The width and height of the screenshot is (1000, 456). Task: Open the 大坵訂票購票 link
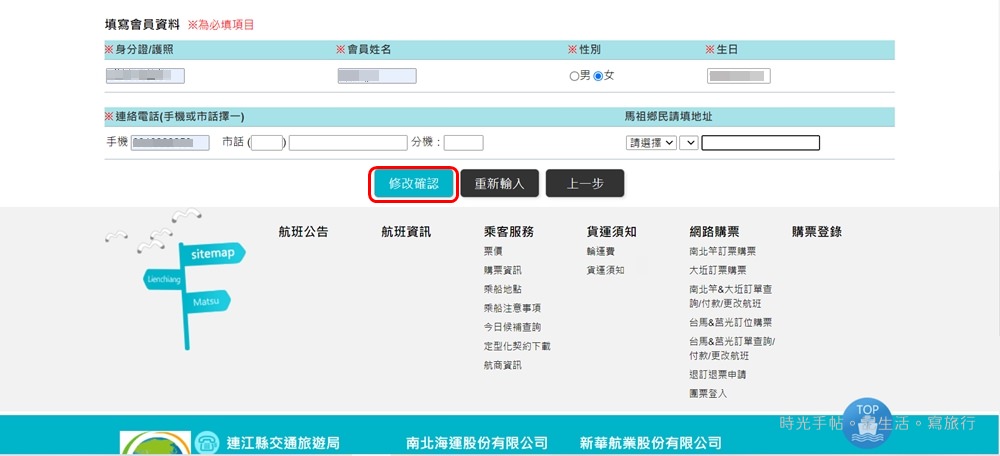pyautogui.click(x=717, y=270)
